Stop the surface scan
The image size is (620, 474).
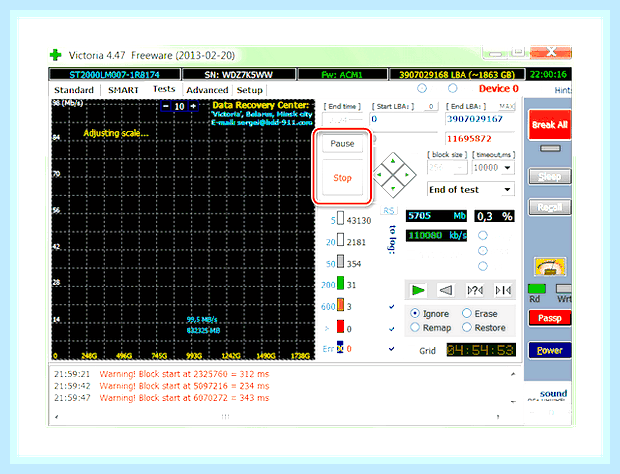click(x=342, y=178)
